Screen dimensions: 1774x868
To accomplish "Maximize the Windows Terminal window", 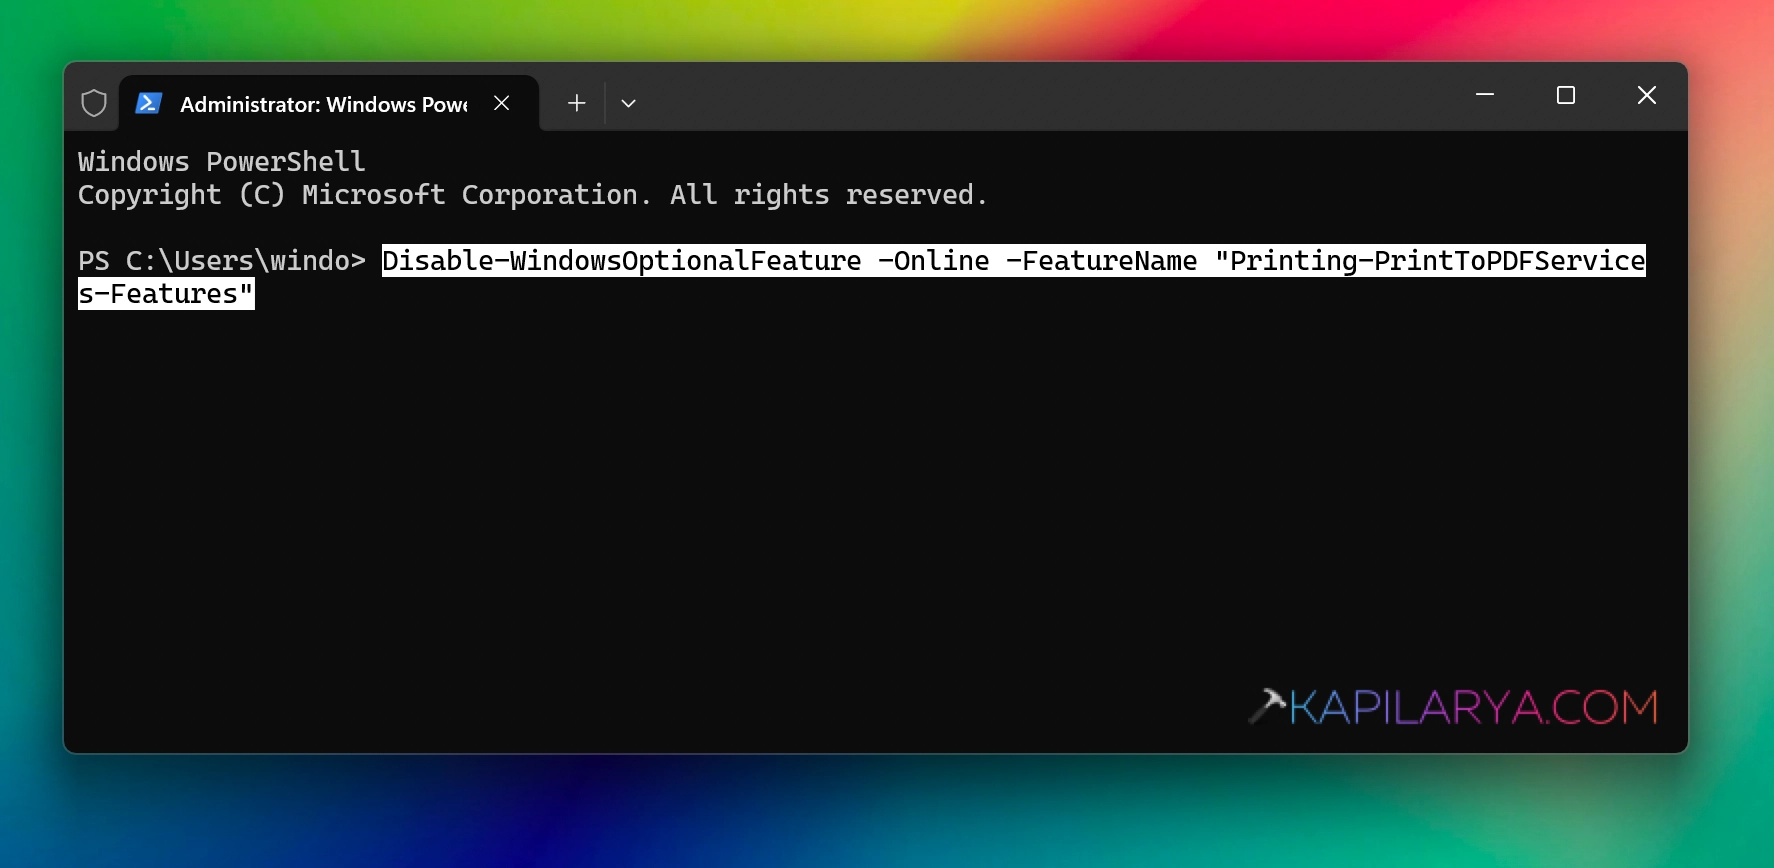I will pyautogui.click(x=1566, y=95).
